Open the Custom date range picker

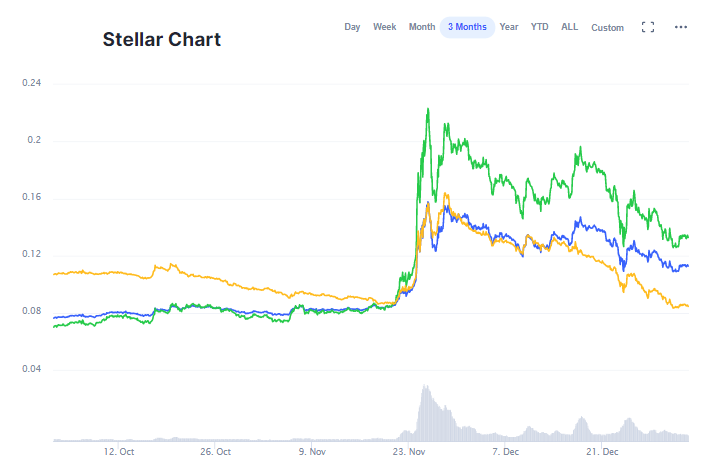click(607, 27)
